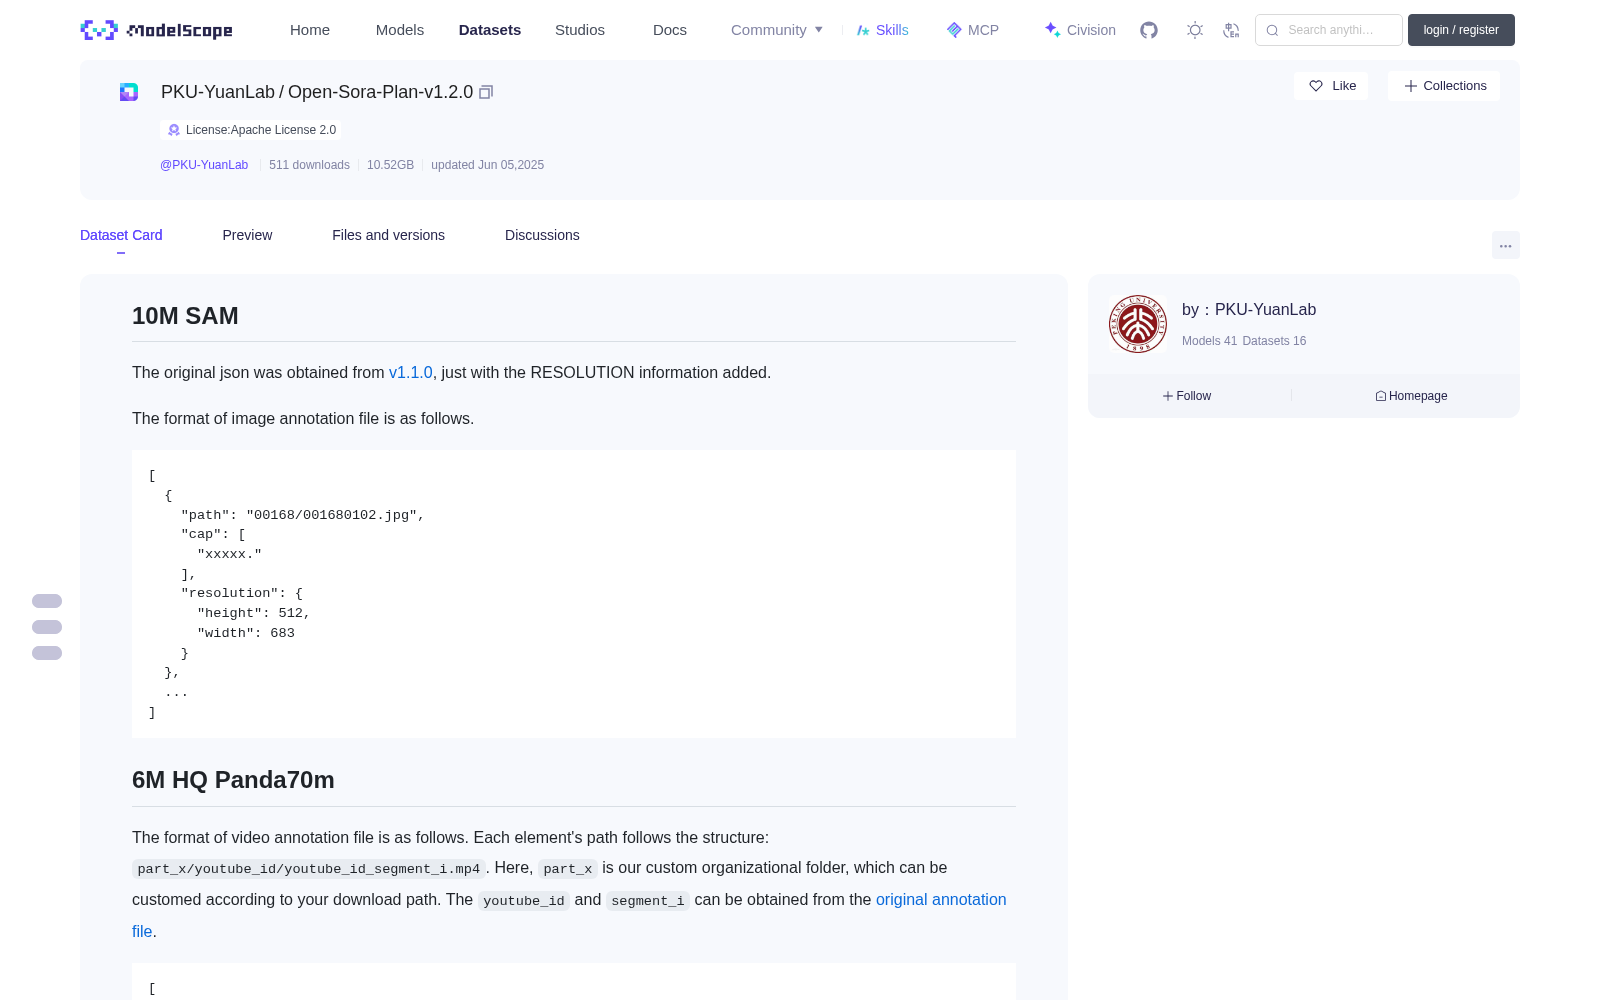Expand the Community dropdown
Image resolution: width=1600 pixels, height=1000 pixels.
tap(777, 30)
